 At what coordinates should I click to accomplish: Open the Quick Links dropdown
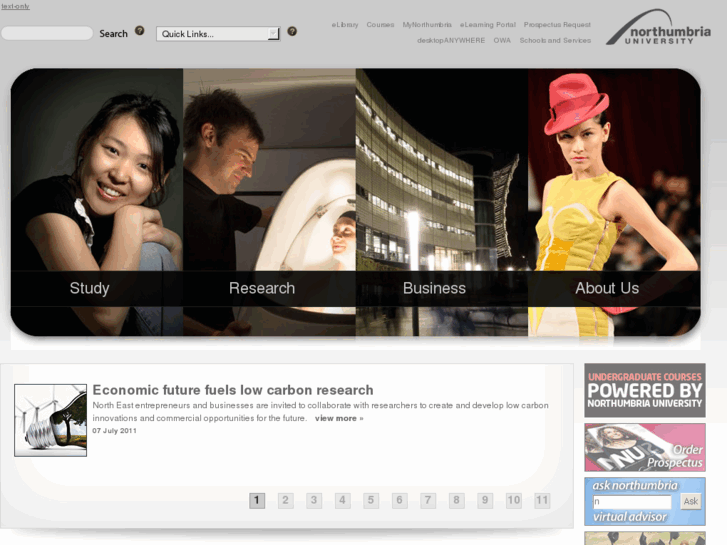(218, 34)
